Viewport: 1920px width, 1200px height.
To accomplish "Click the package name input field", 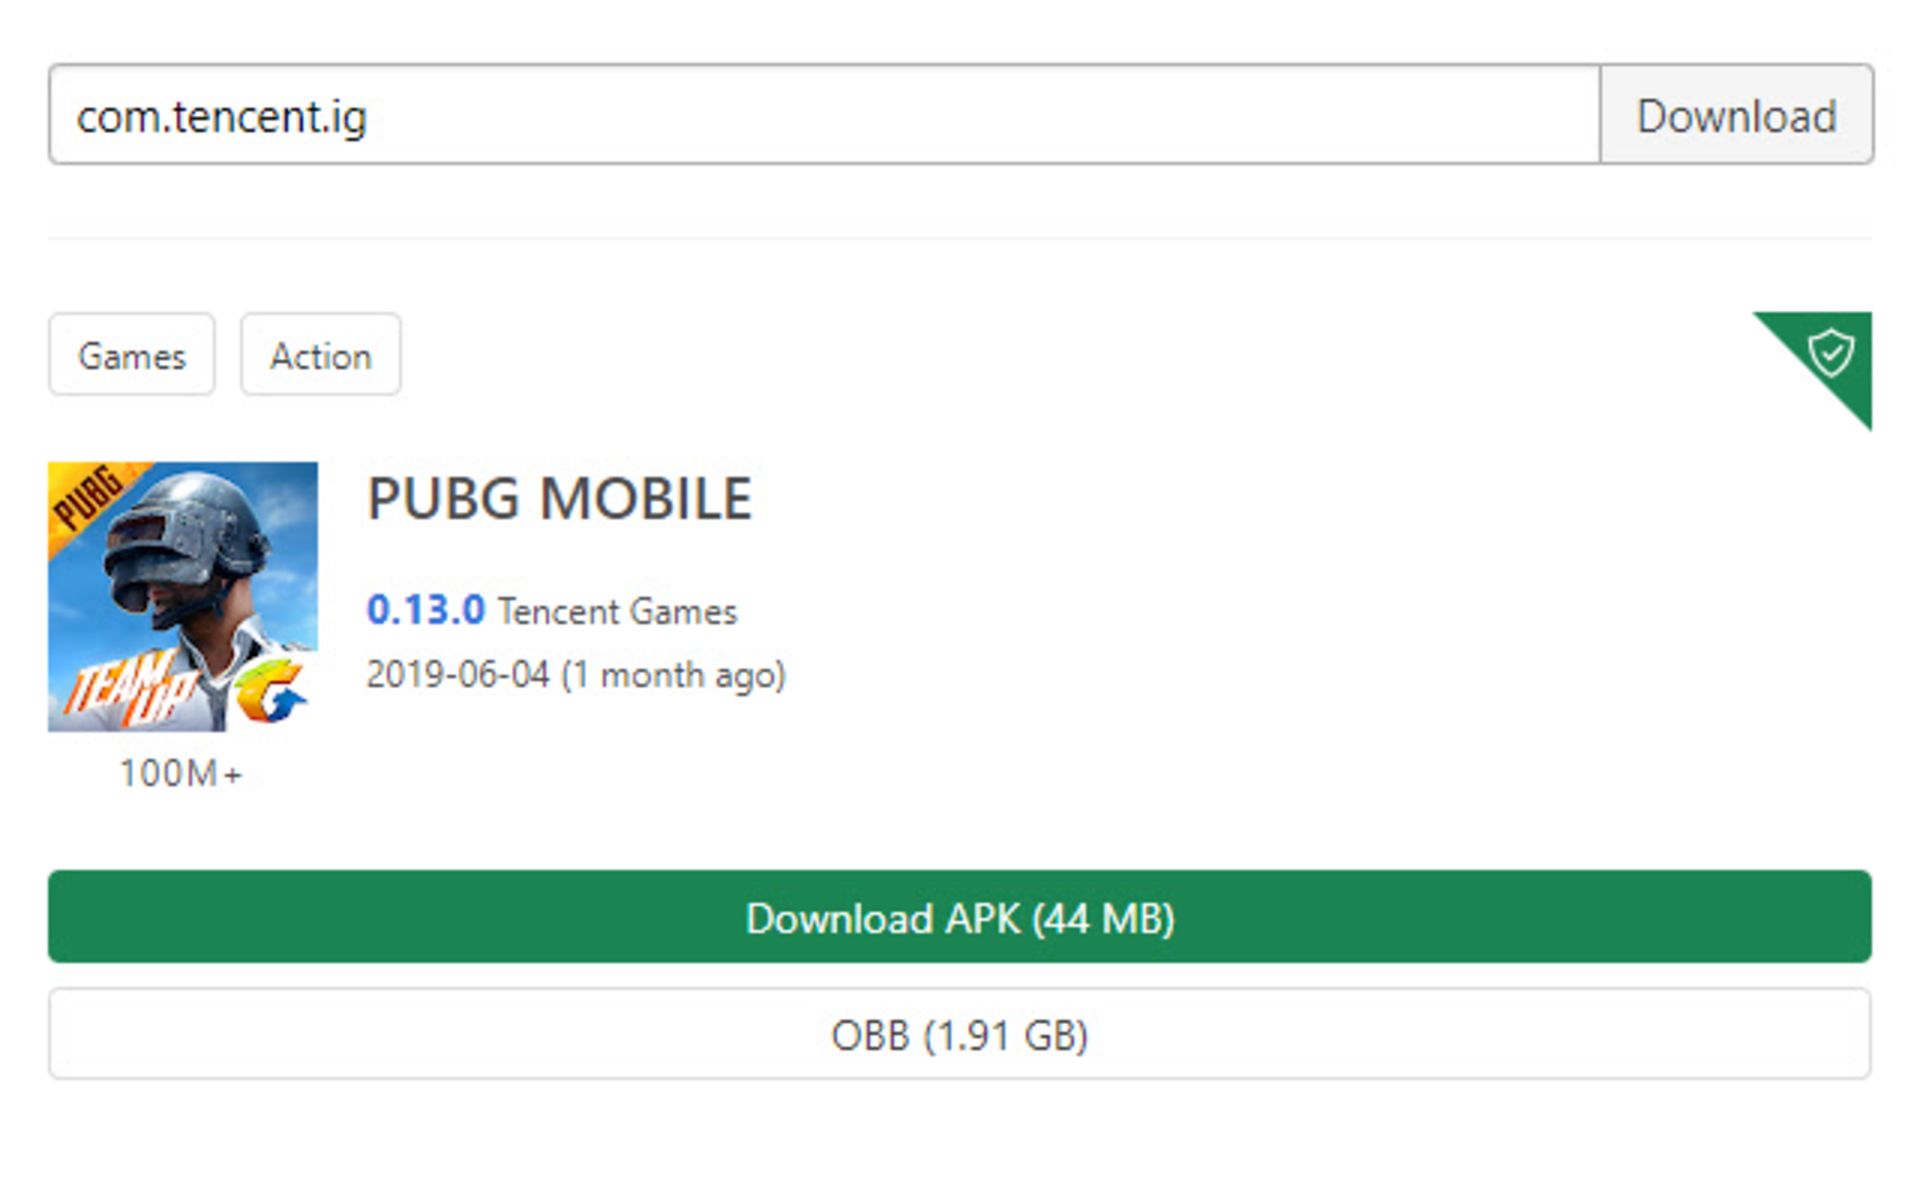I will [x=824, y=115].
